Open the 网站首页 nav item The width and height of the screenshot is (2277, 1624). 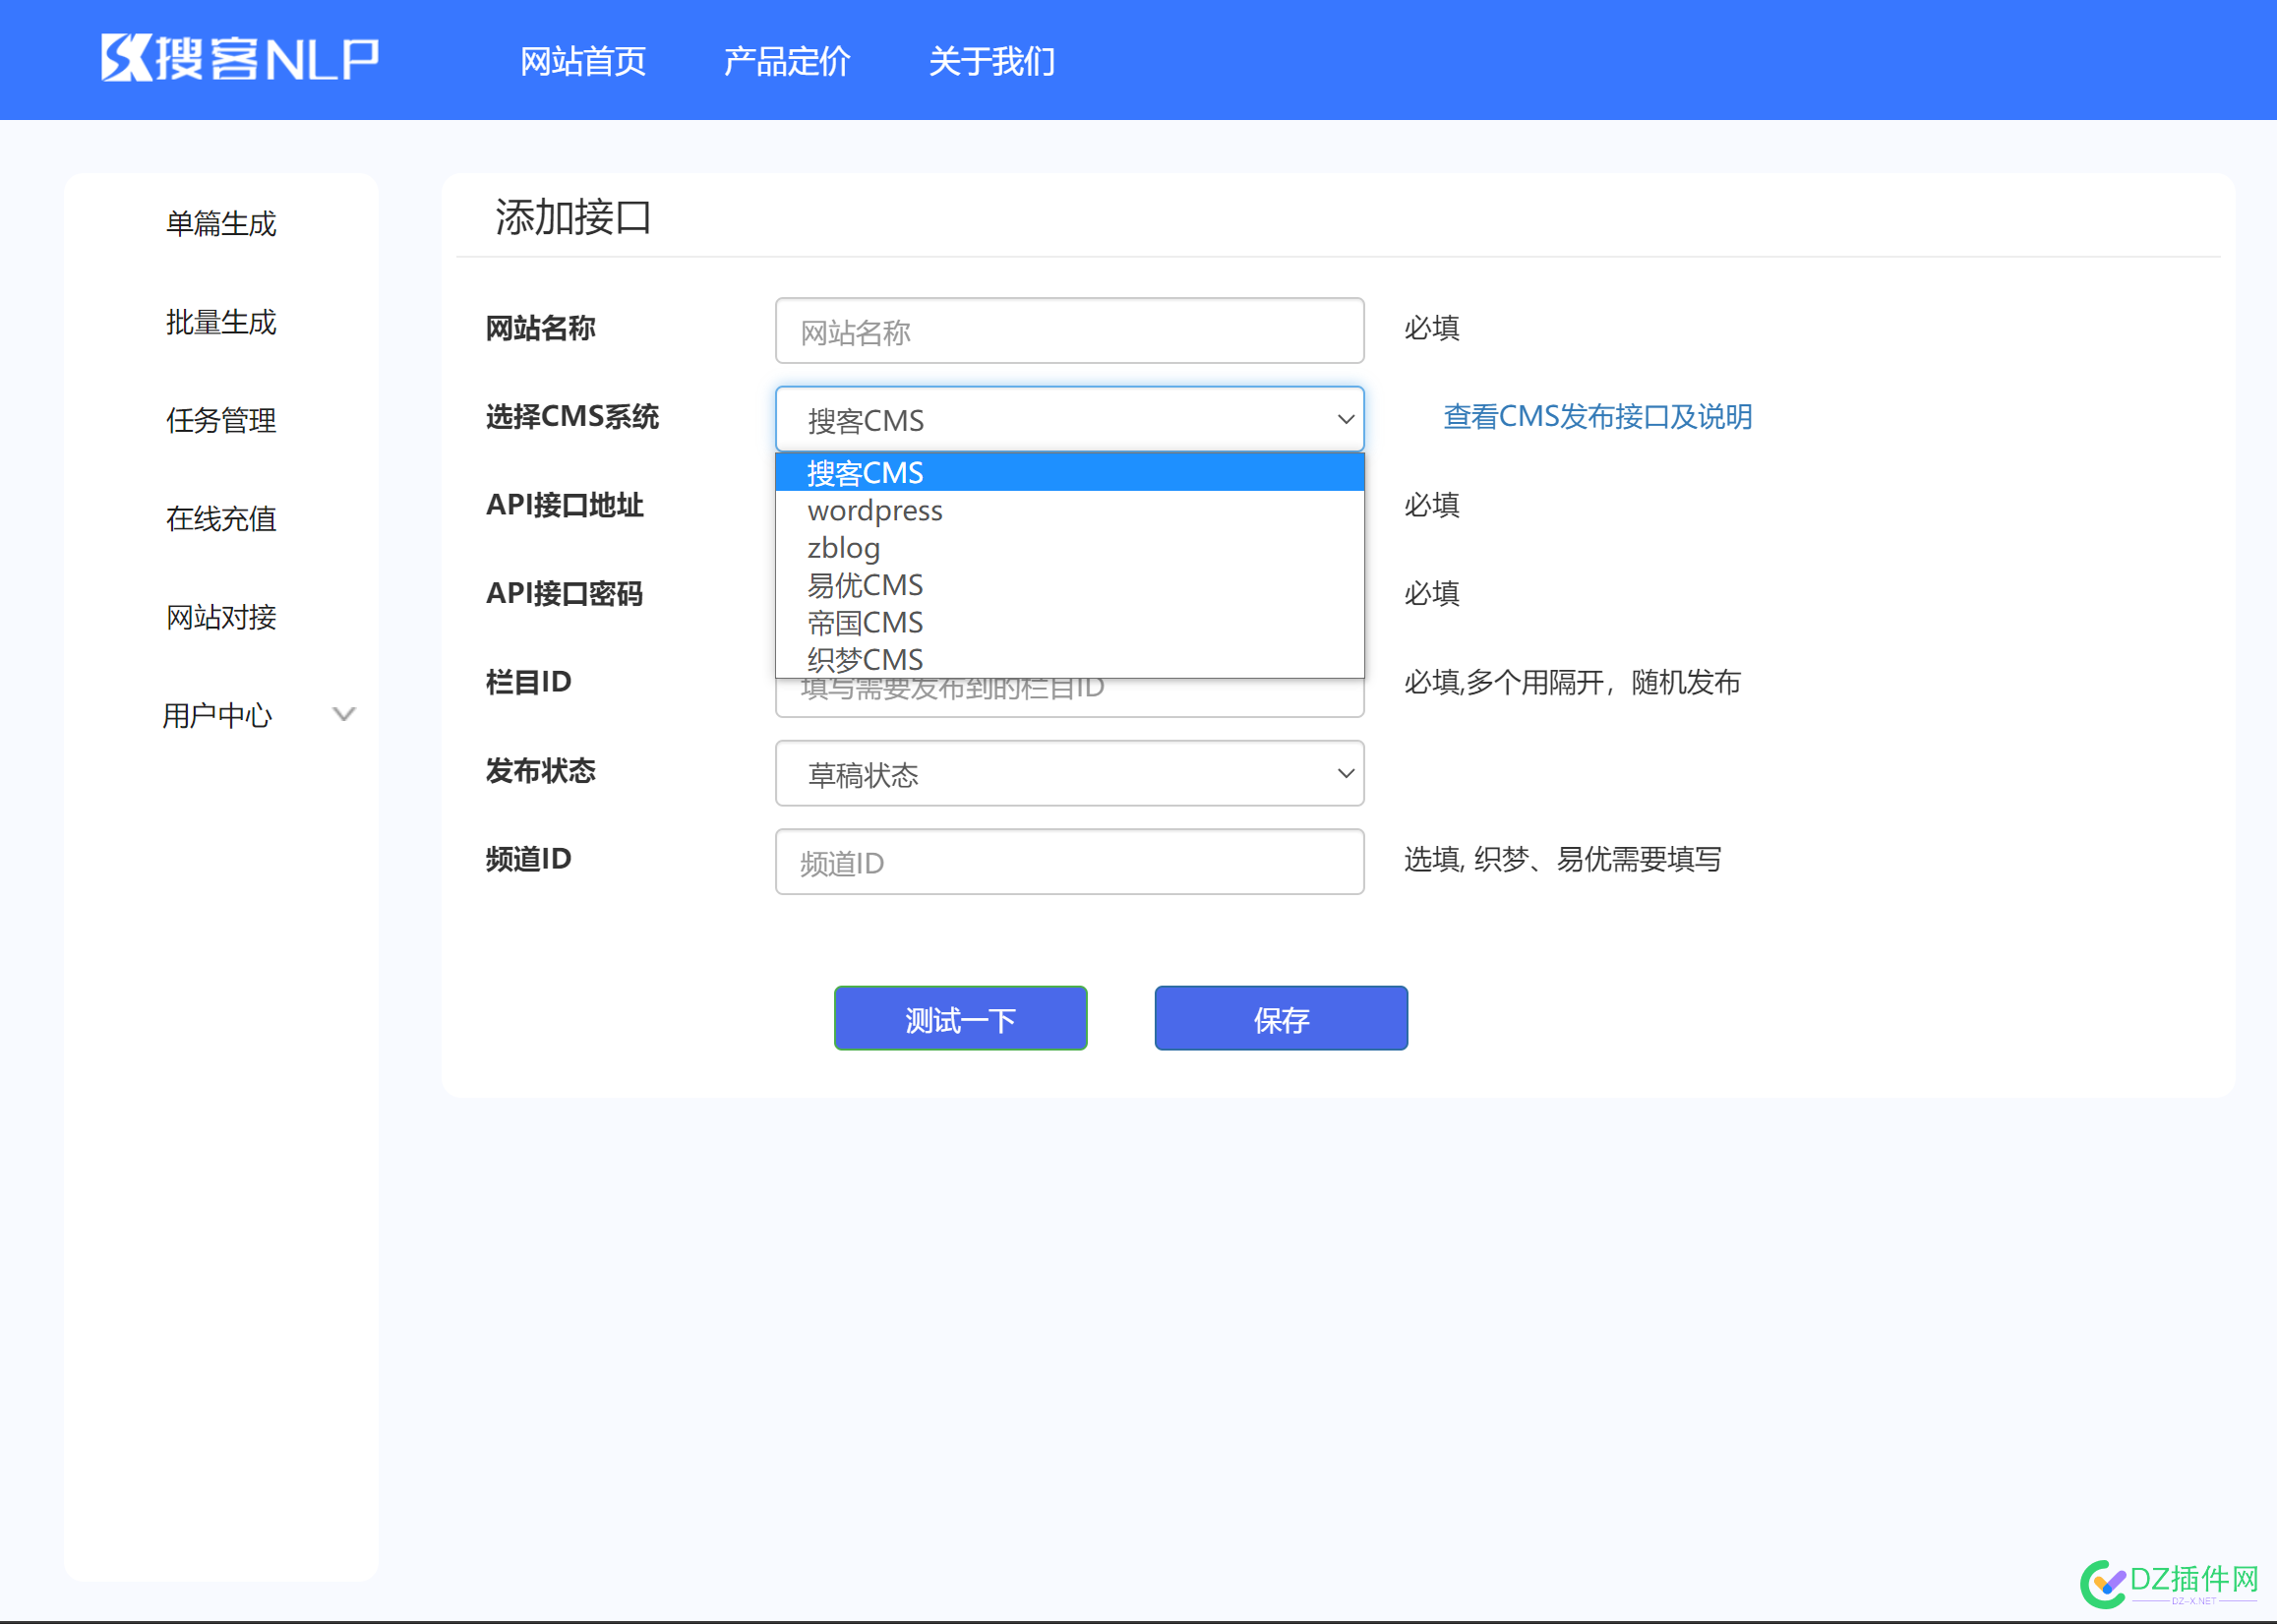(x=583, y=61)
